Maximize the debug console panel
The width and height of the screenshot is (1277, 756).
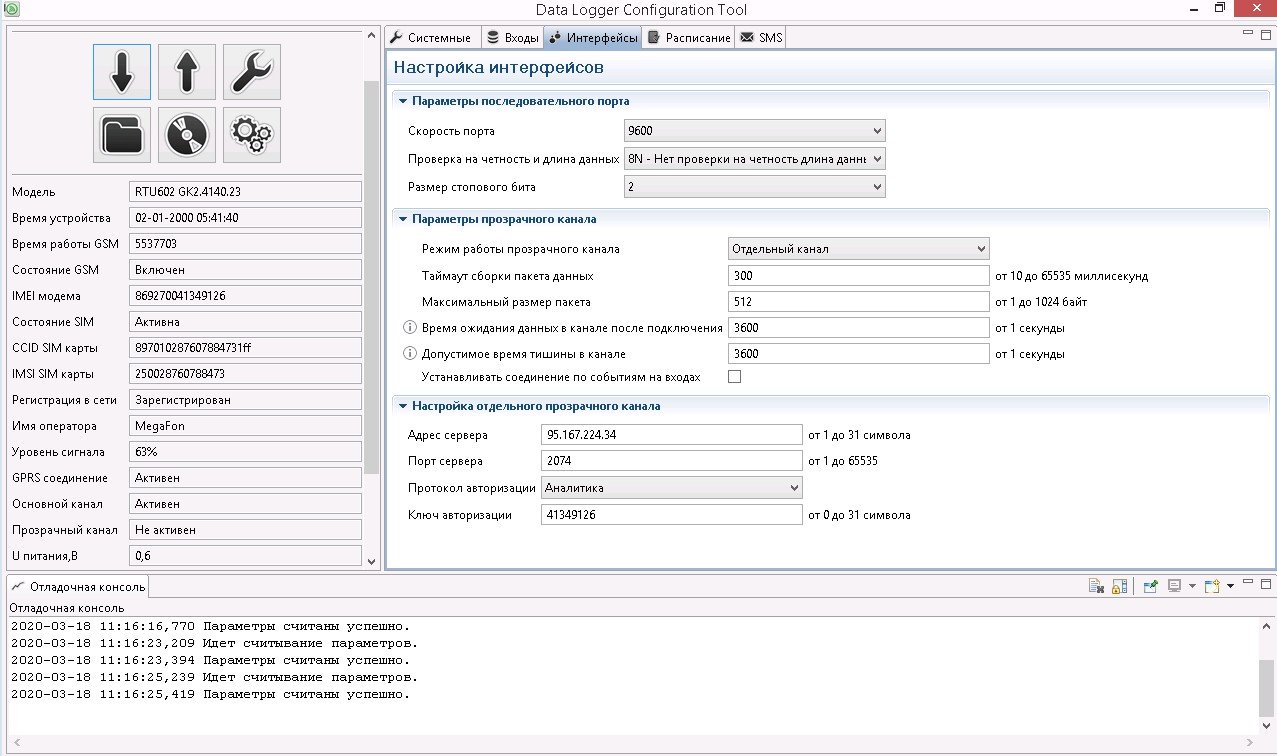point(1266,583)
